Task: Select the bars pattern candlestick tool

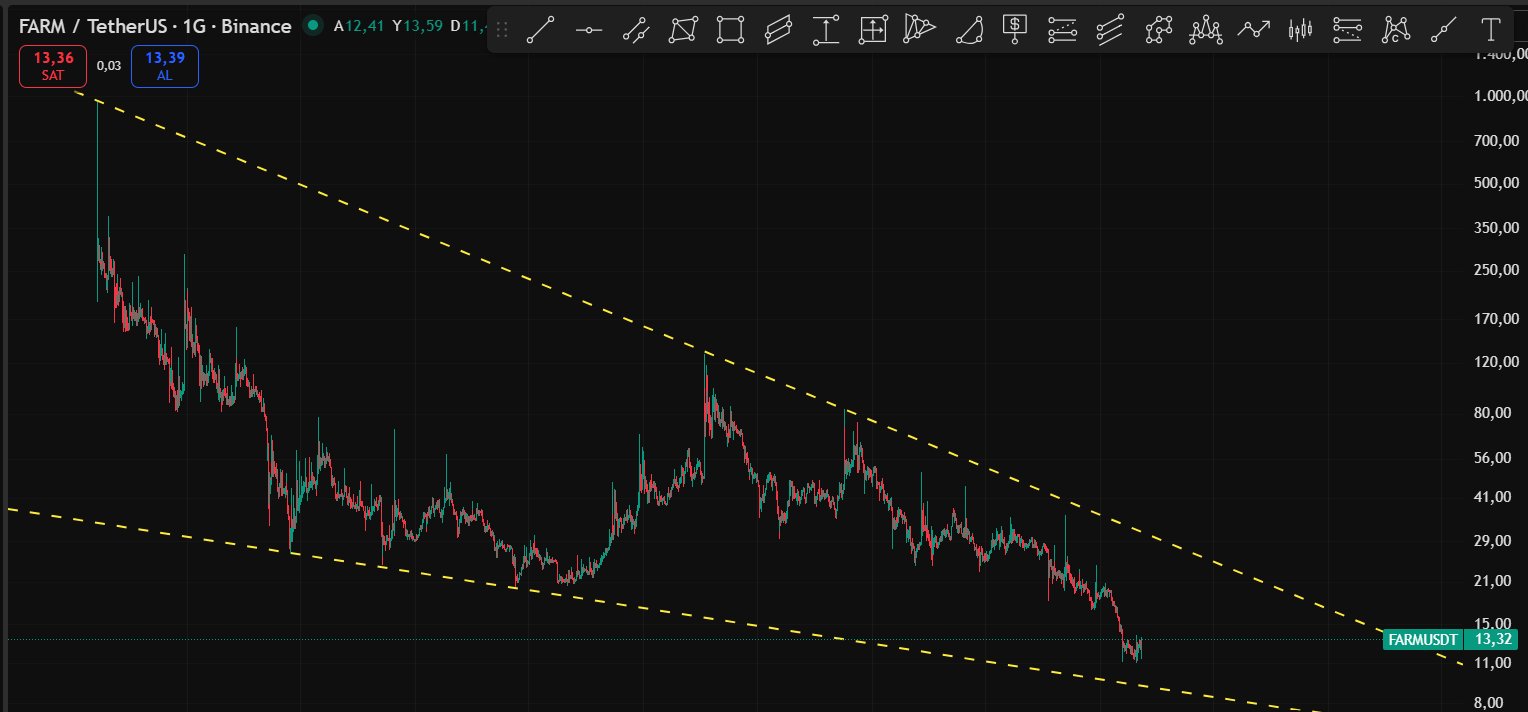Action: click(x=1300, y=30)
